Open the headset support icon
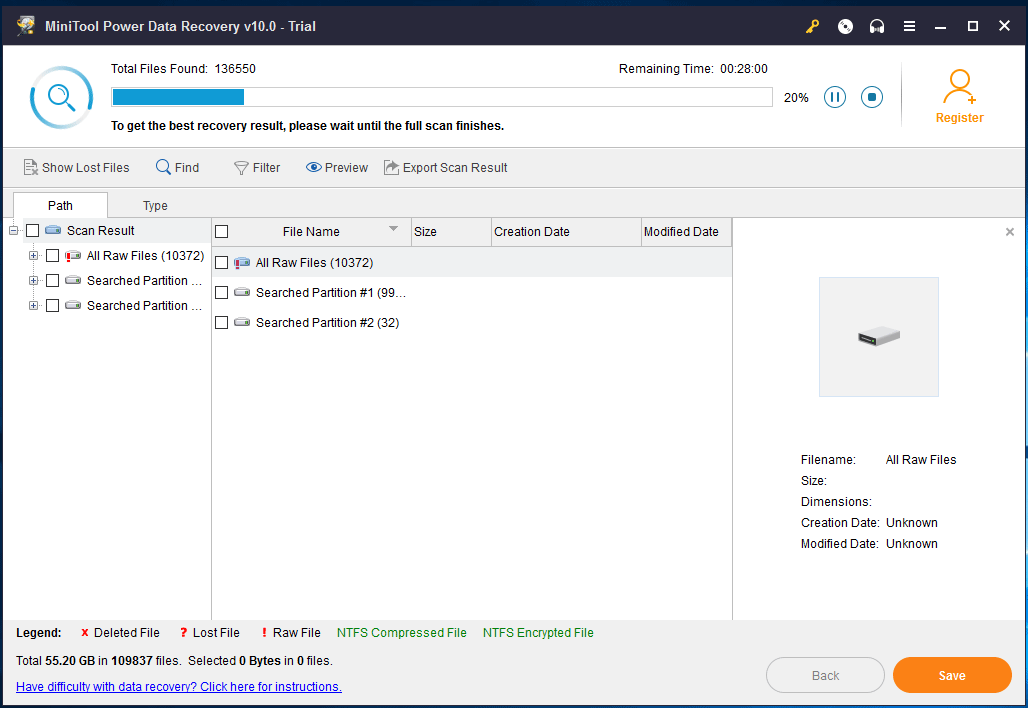The image size is (1028, 708). point(877,26)
